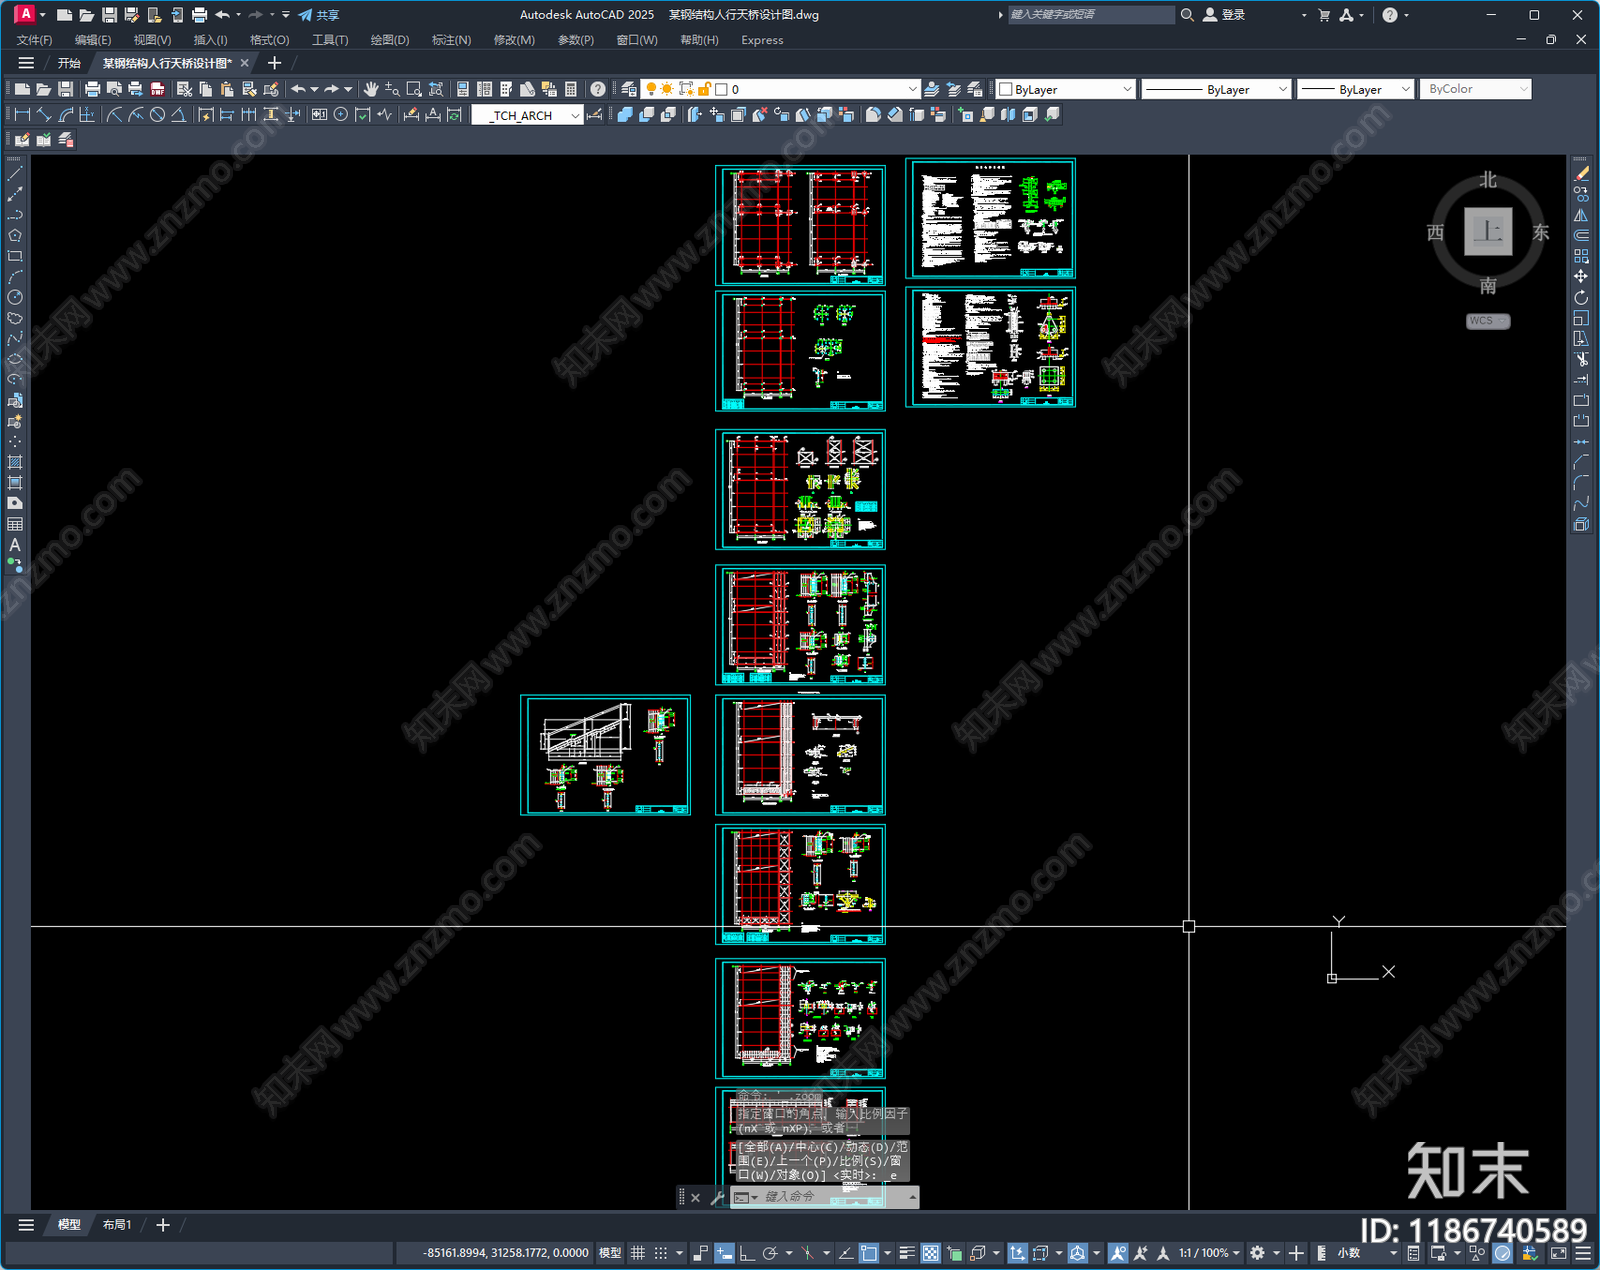
Task: Toggle lineweight display in the status bar
Action: (x=907, y=1253)
